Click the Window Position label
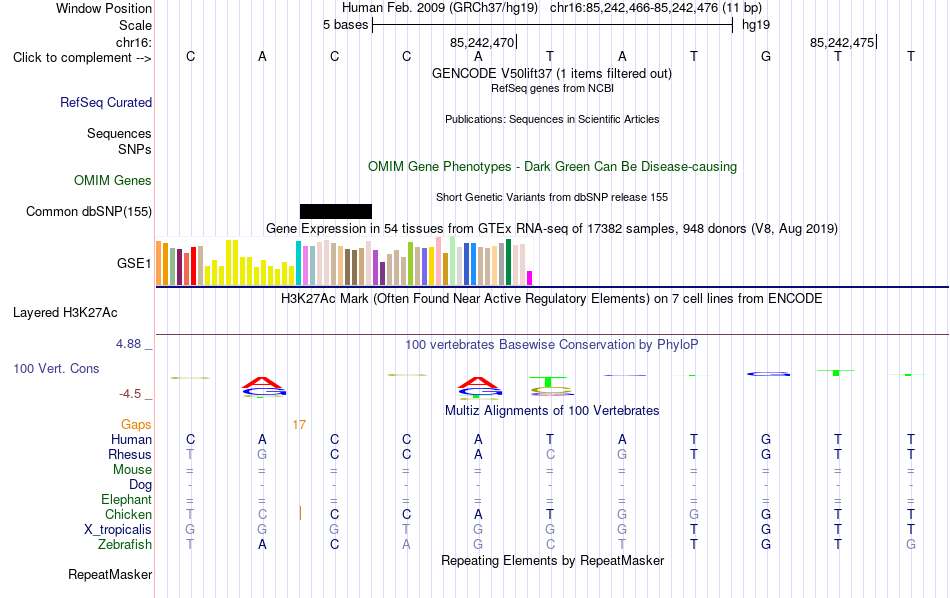This screenshot has width=950, height=598. [104, 8]
